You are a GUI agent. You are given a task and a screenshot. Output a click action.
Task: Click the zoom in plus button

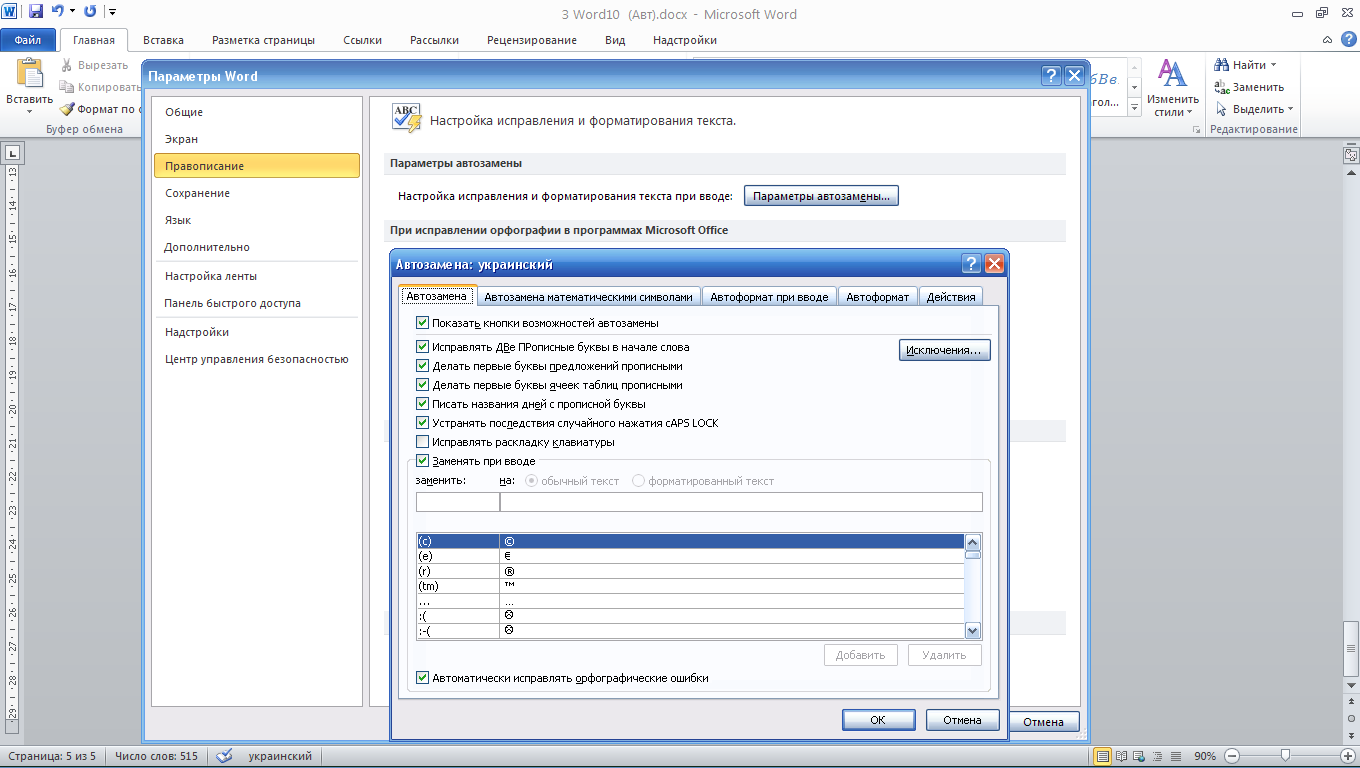coord(1345,756)
